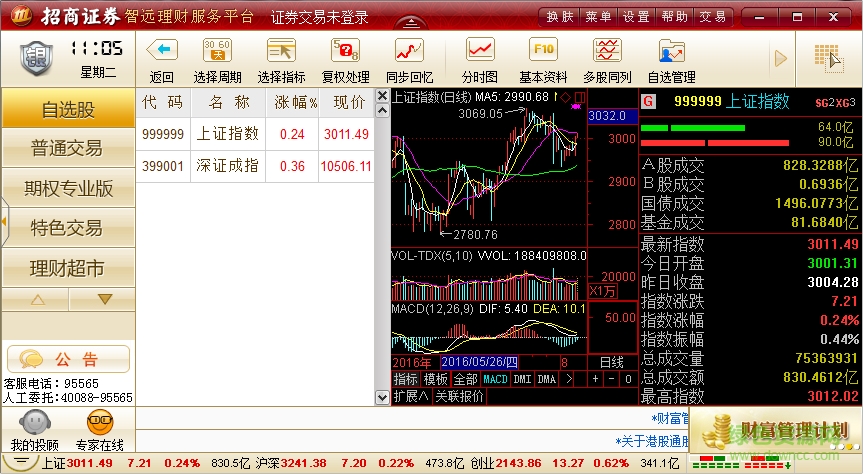Expand the 扩展∧ panel below chart
Image resolution: width=863 pixels, height=474 pixels.
(411, 396)
